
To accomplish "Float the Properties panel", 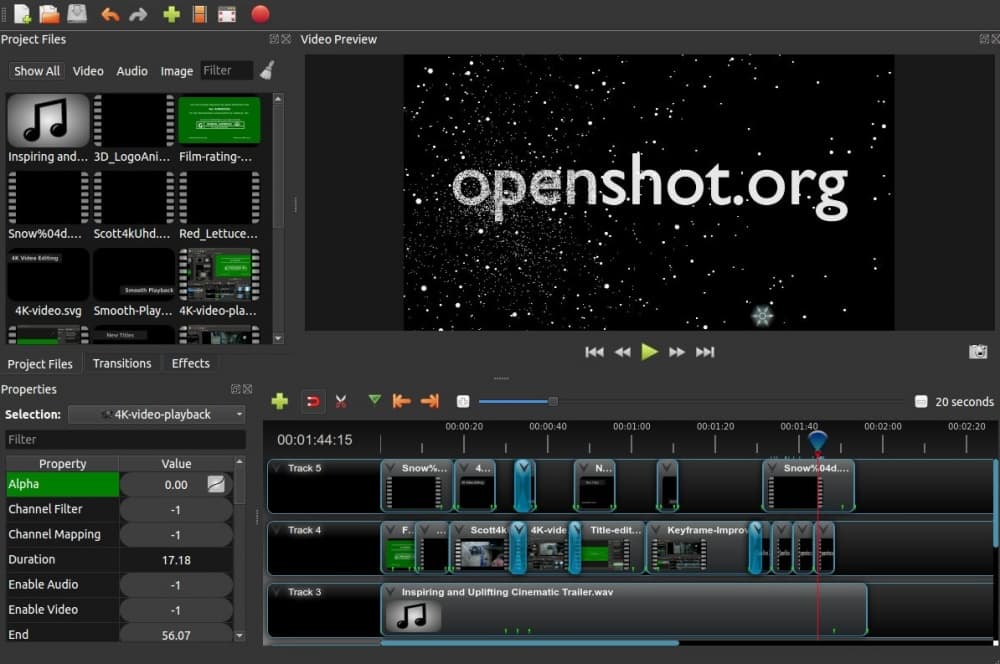I will tap(235, 388).
